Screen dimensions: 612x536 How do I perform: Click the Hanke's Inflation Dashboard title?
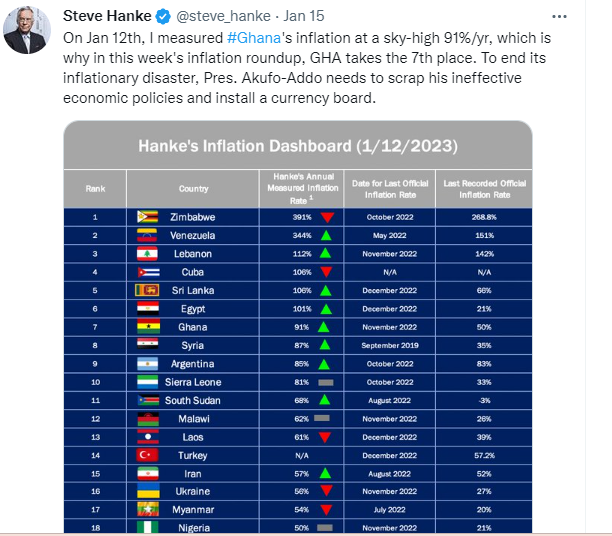click(297, 146)
